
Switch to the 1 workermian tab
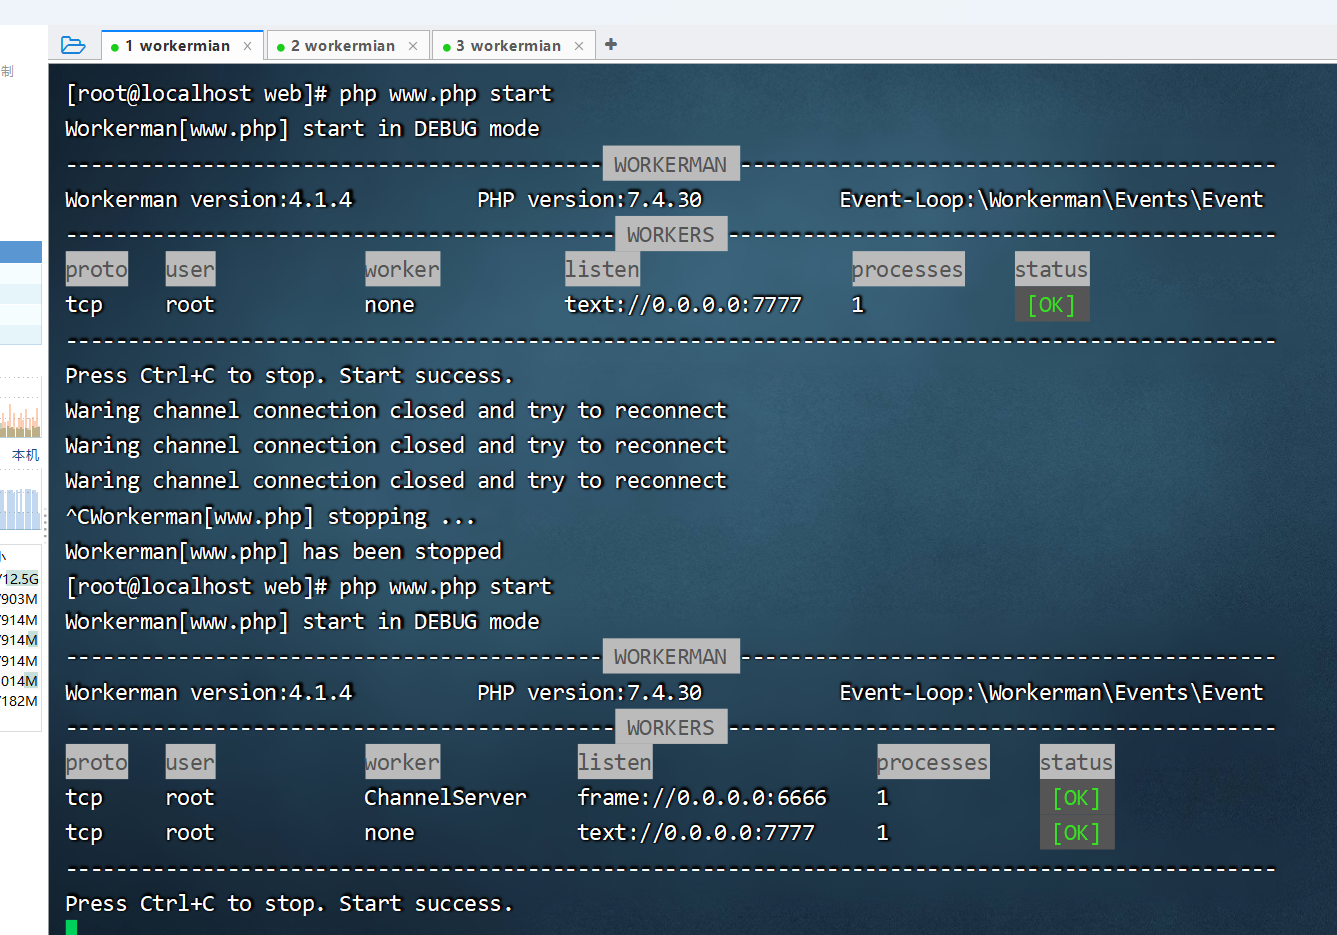click(184, 46)
